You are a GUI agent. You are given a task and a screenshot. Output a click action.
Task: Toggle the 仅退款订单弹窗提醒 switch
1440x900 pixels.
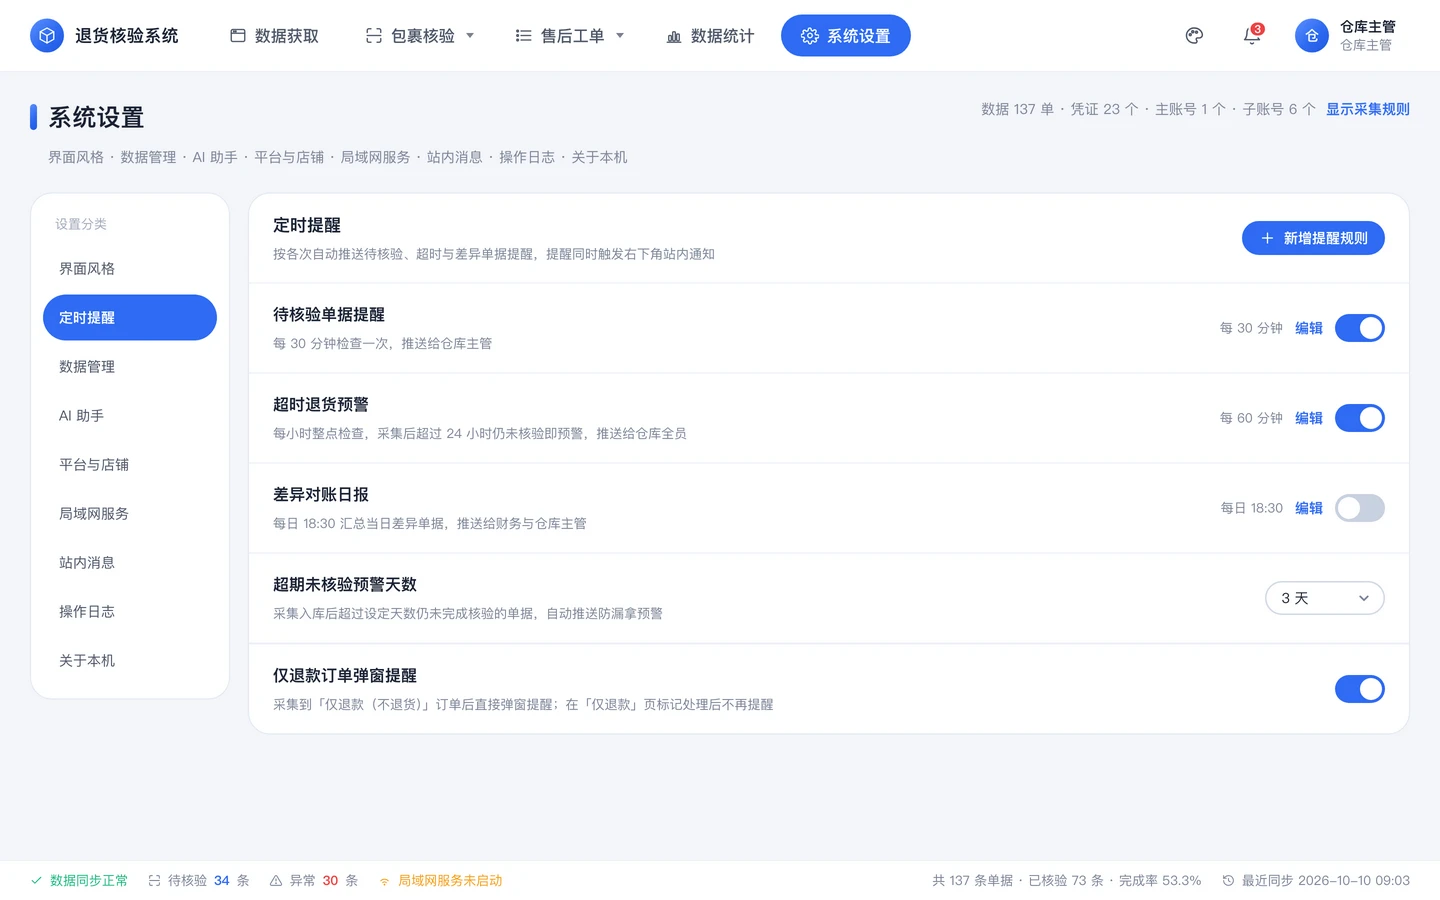(x=1360, y=689)
